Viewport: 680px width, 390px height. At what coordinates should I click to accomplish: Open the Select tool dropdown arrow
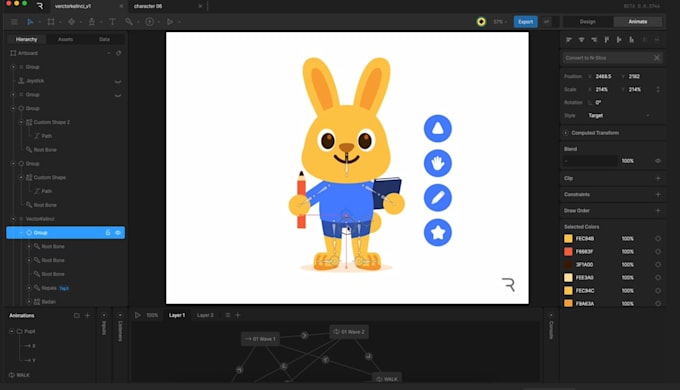pos(39,22)
